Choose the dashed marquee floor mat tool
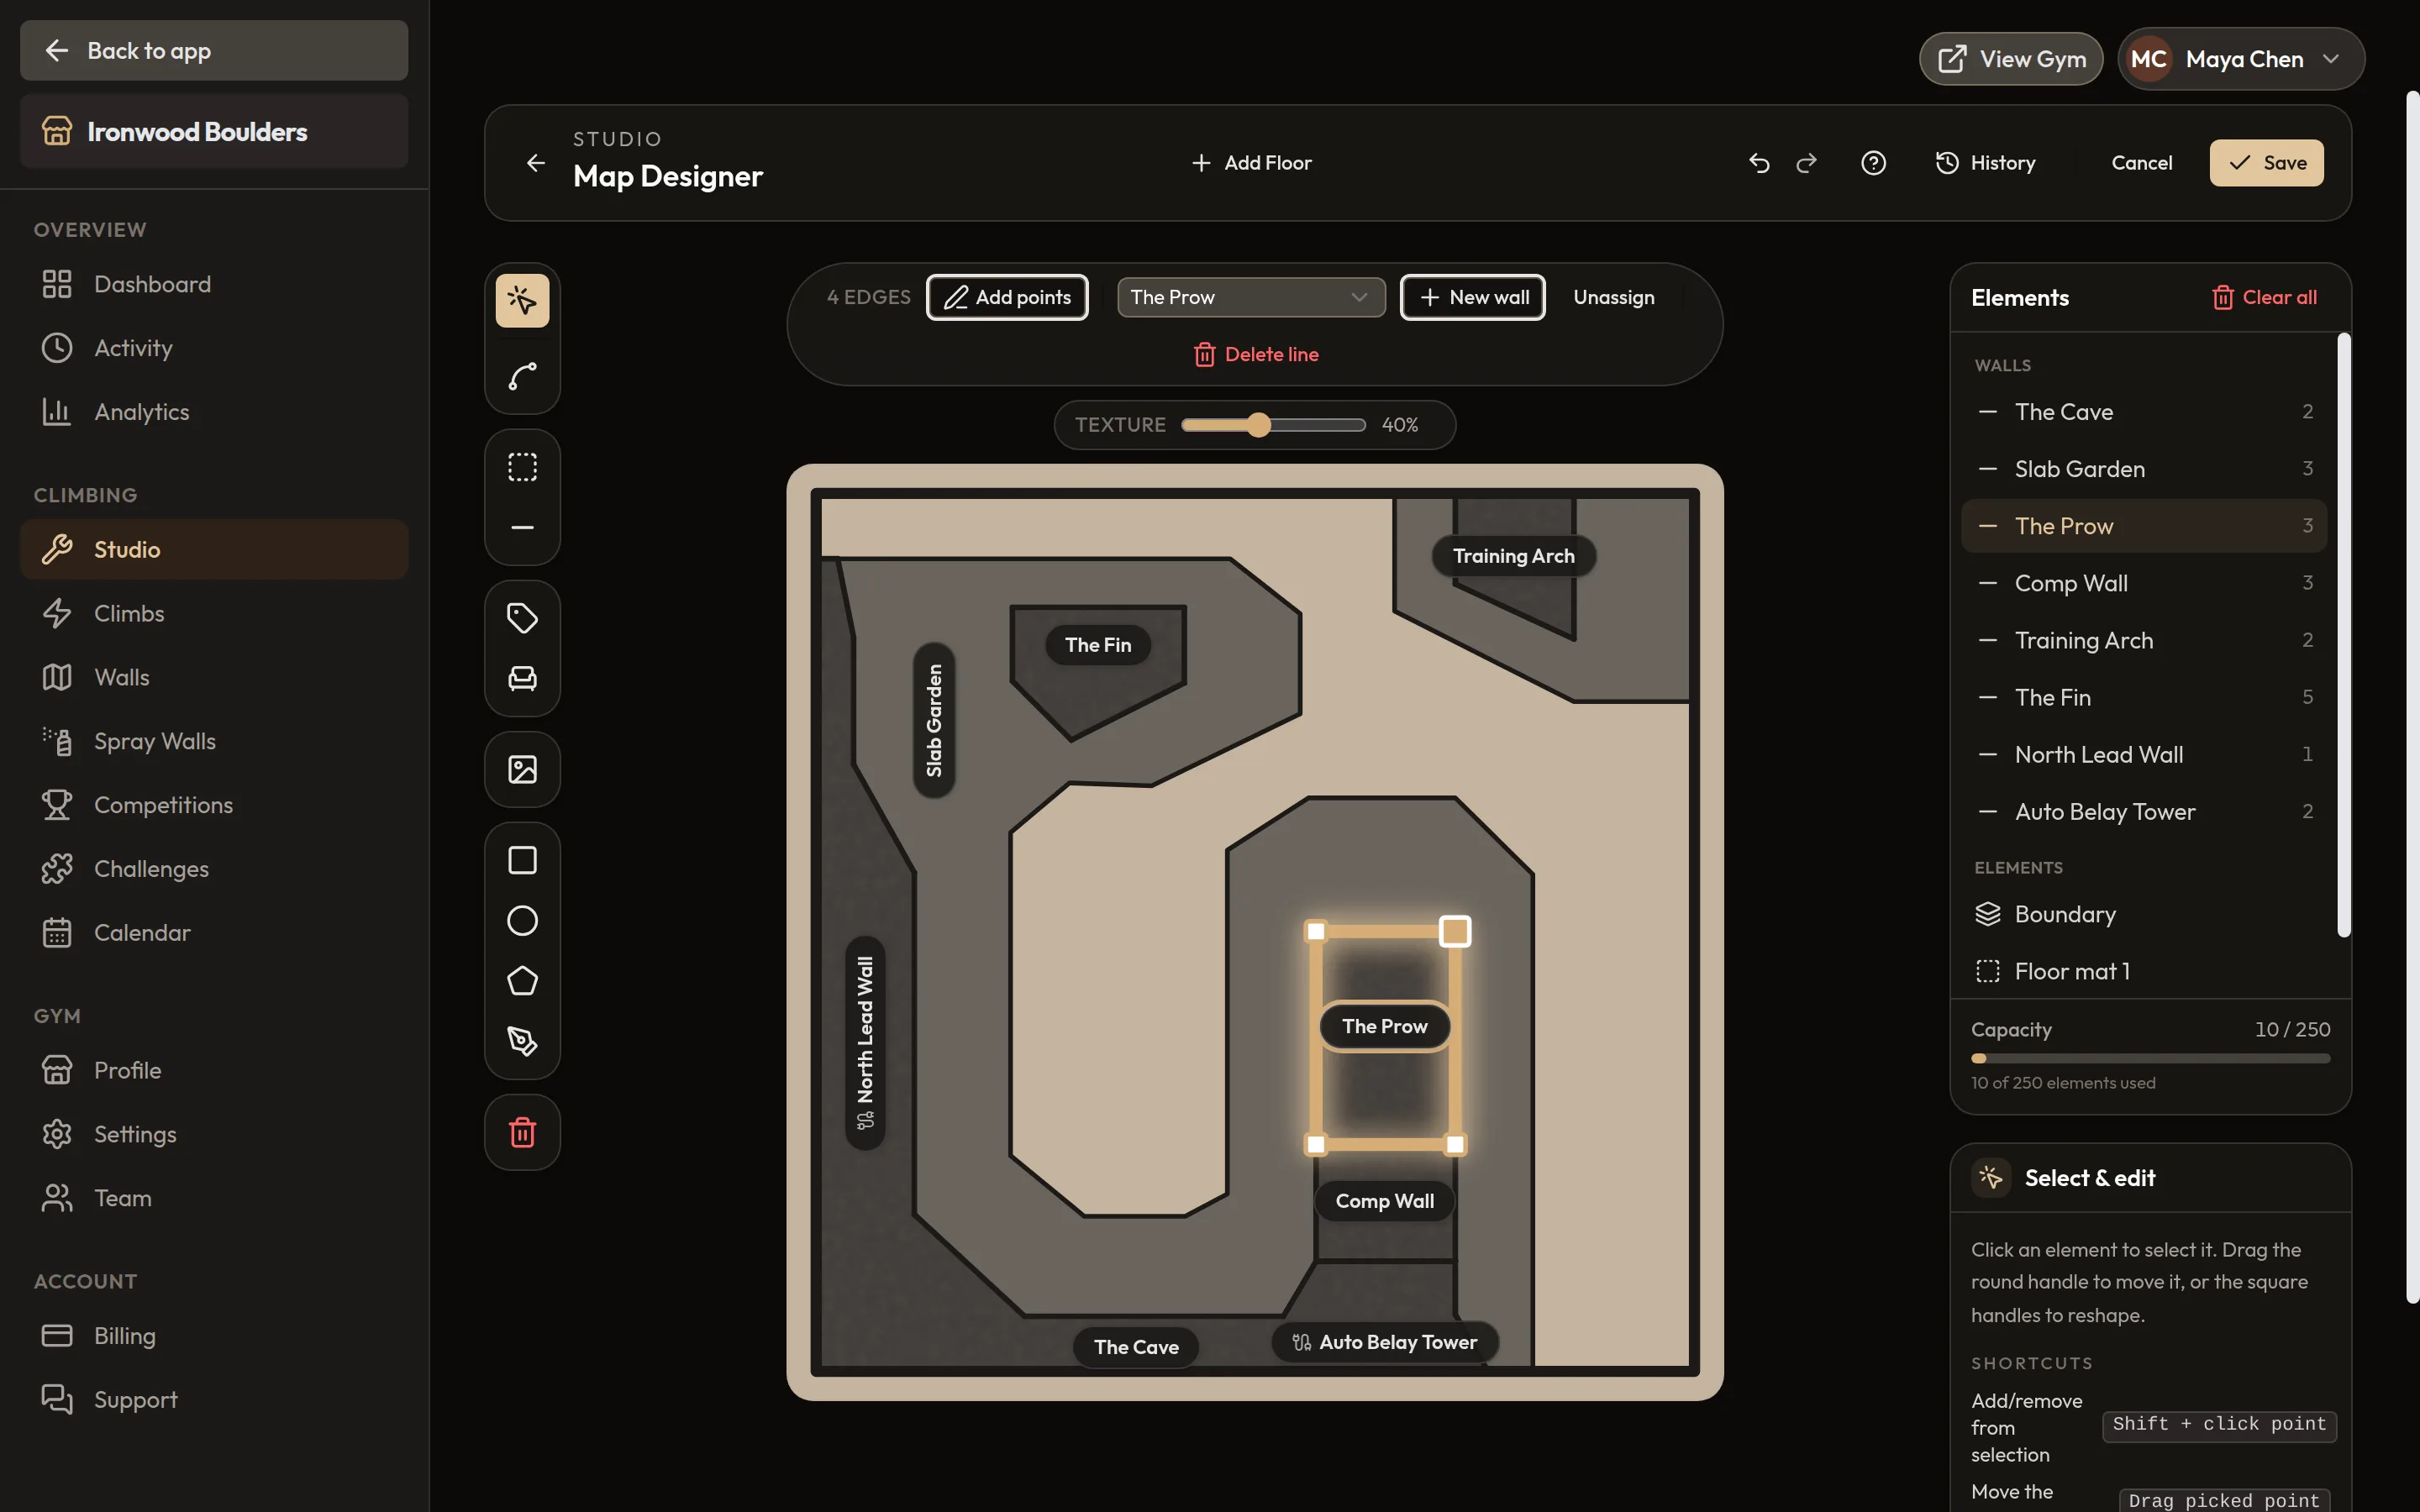The image size is (2420, 1512). tap(522, 467)
